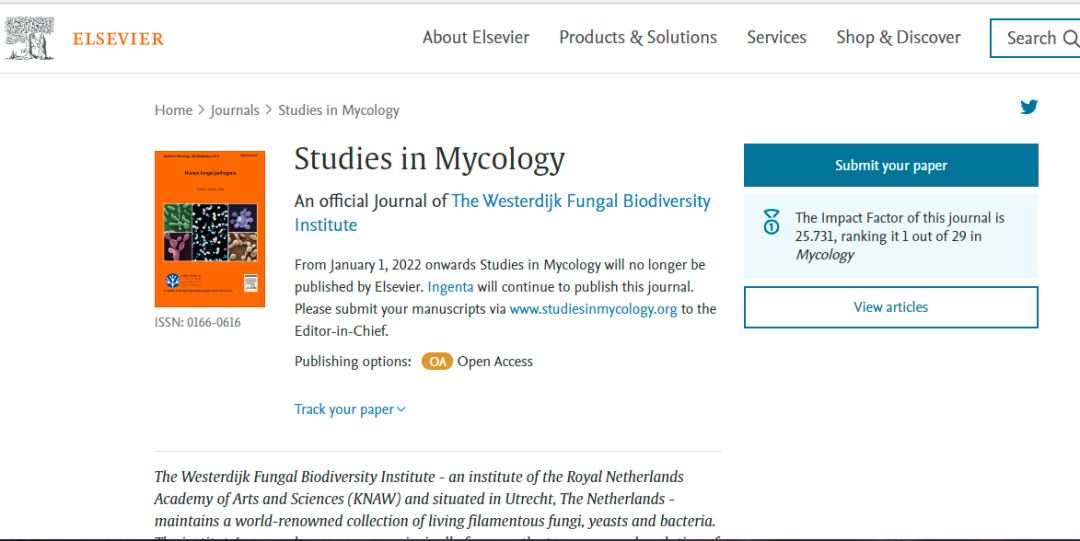The height and width of the screenshot is (541, 1080).
Task: Go to Home breadcrumb
Action: pos(173,110)
